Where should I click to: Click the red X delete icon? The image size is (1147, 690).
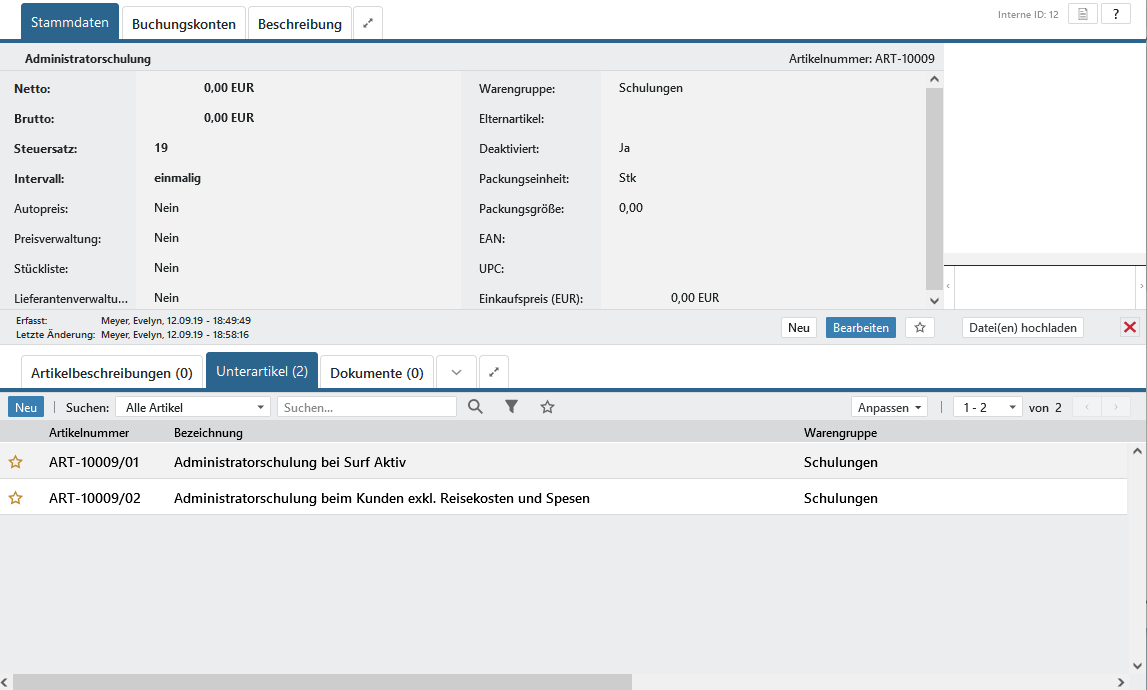point(1130,327)
